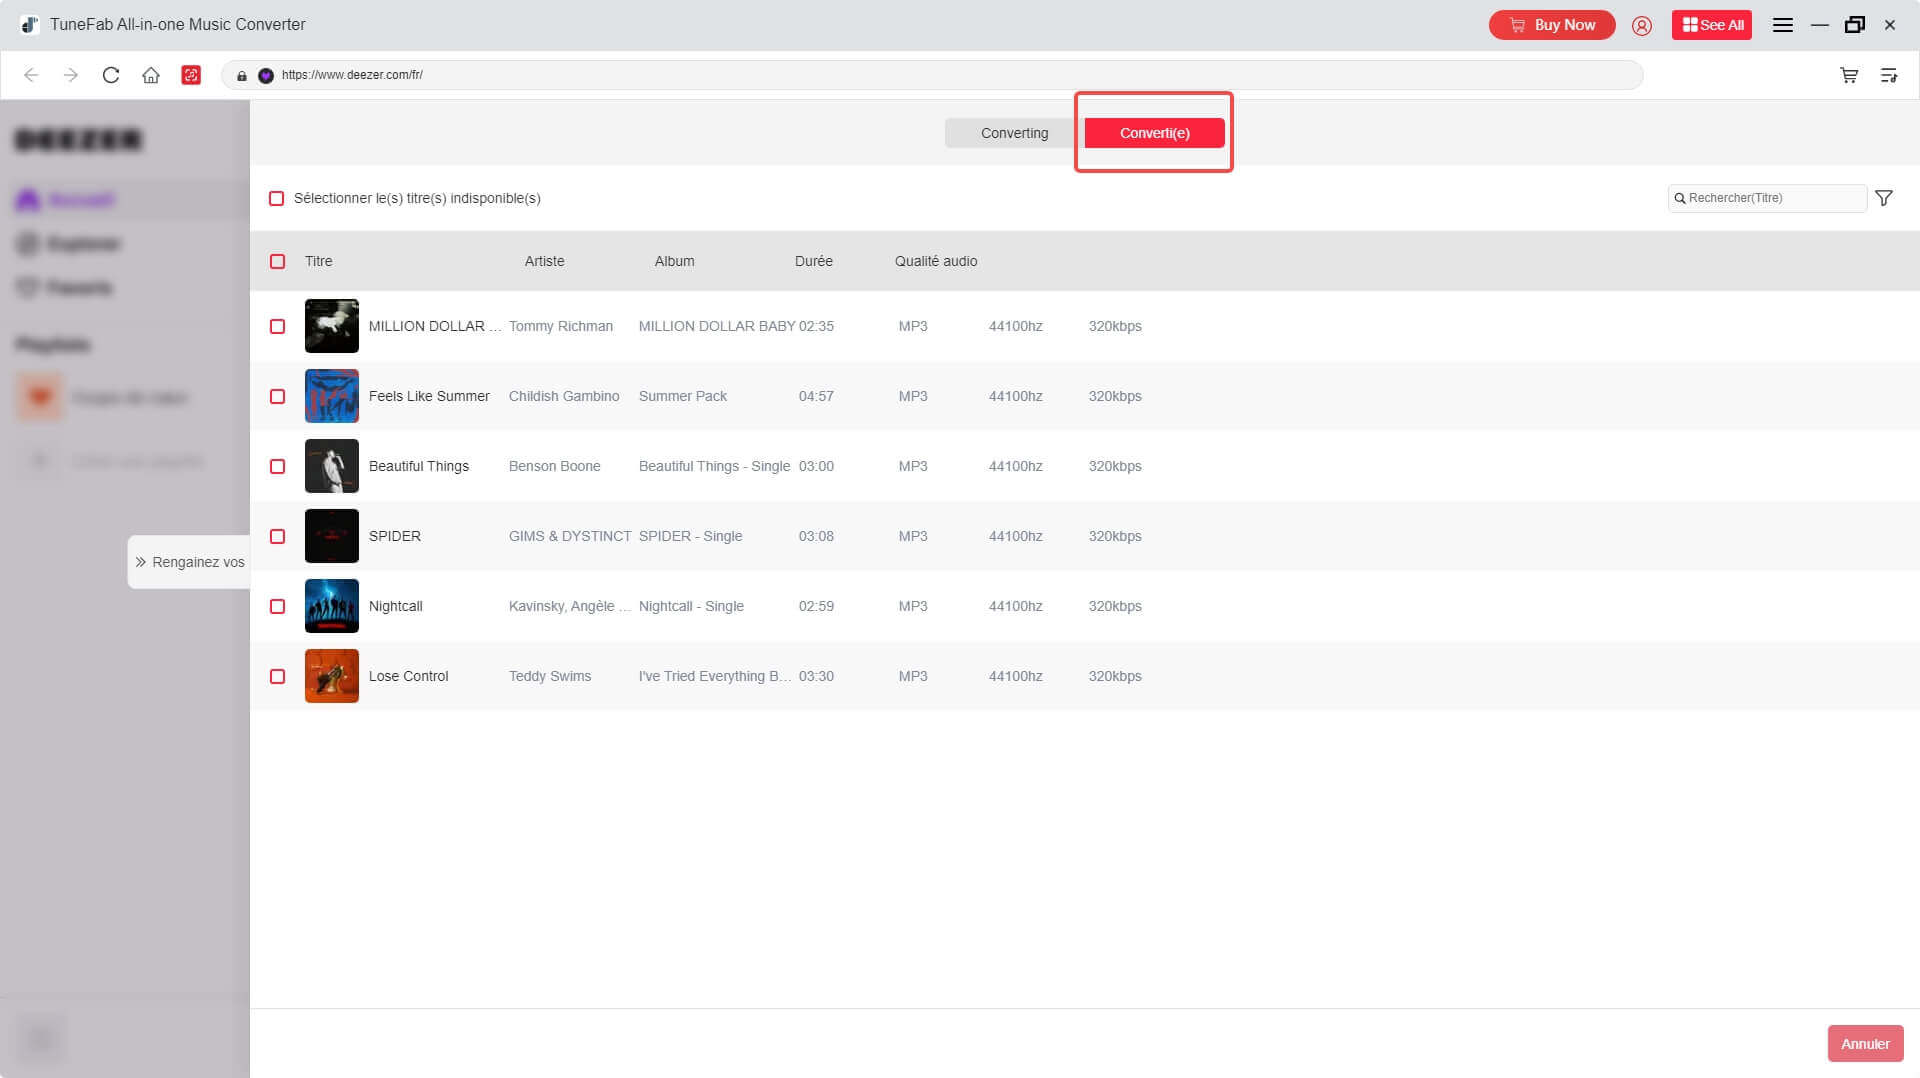The image size is (1920, 1078).
Task: Reload the Deezer page
Action: (111, 75)
